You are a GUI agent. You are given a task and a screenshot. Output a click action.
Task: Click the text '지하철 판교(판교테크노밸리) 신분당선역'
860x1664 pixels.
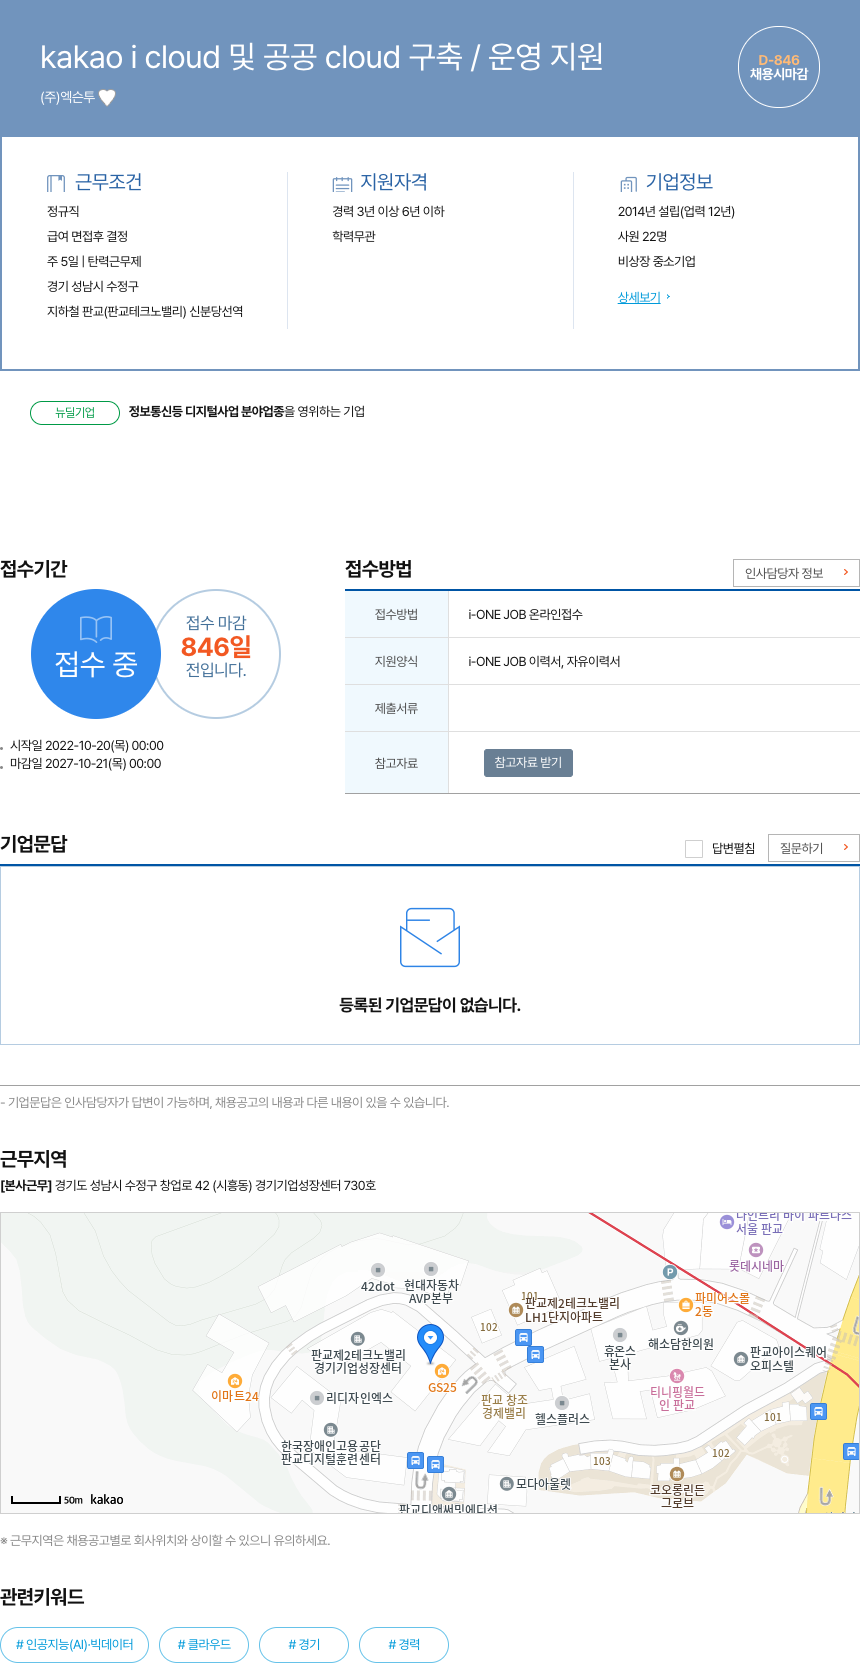pos(145,311)
